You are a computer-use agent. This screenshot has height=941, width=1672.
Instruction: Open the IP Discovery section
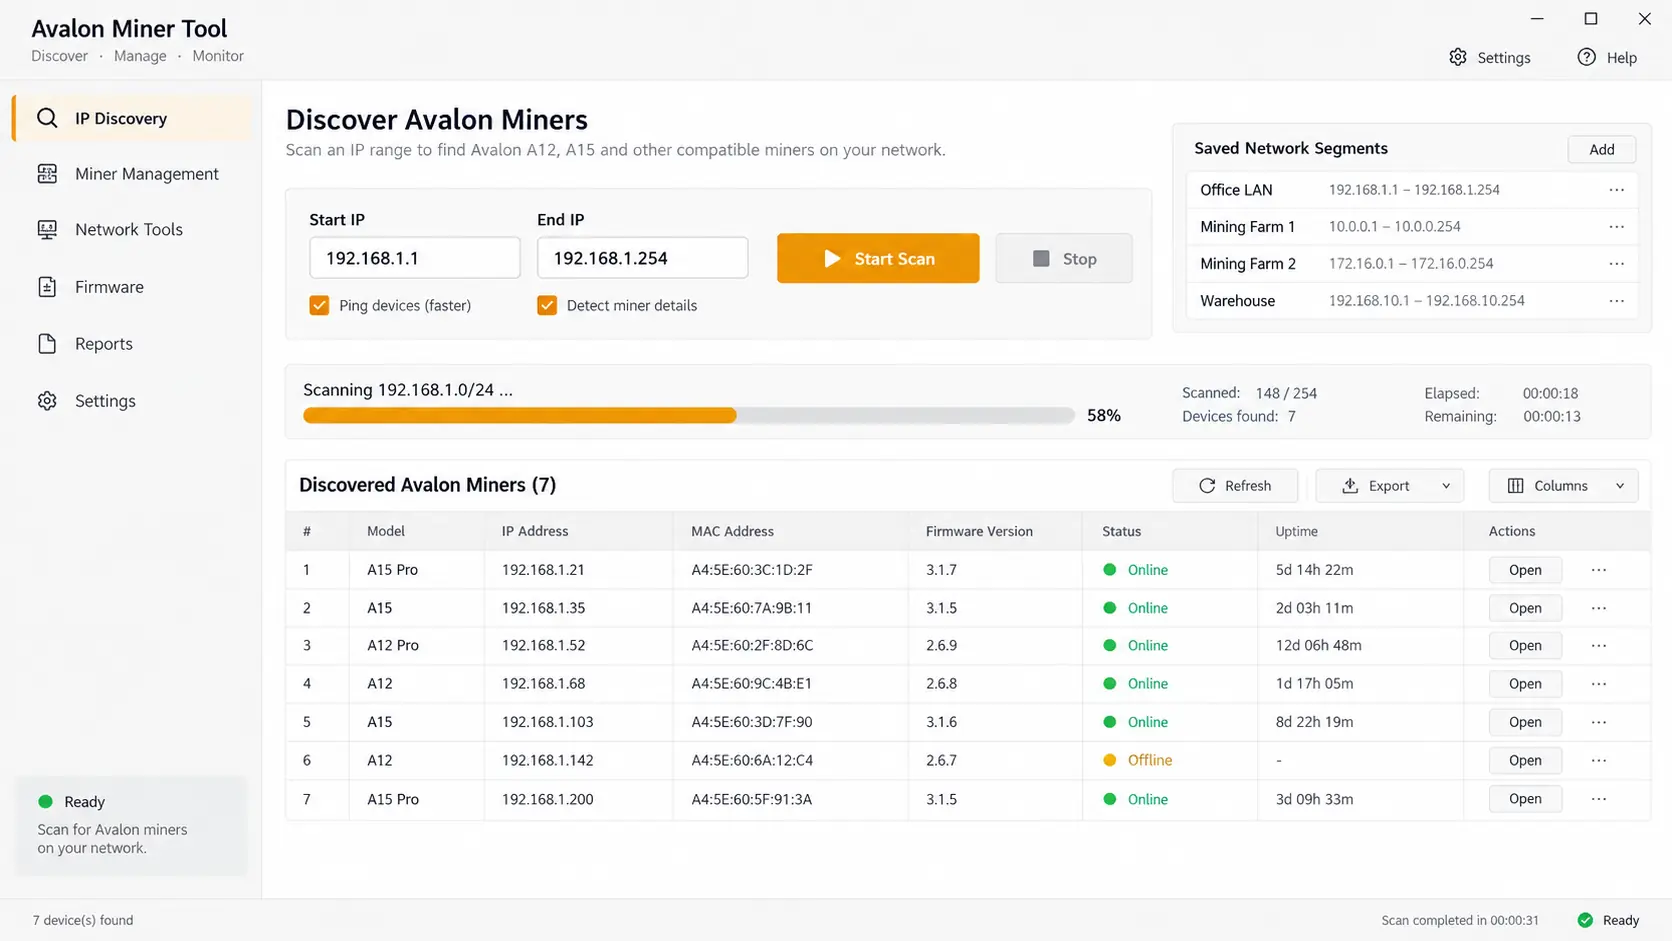(132, 118)
